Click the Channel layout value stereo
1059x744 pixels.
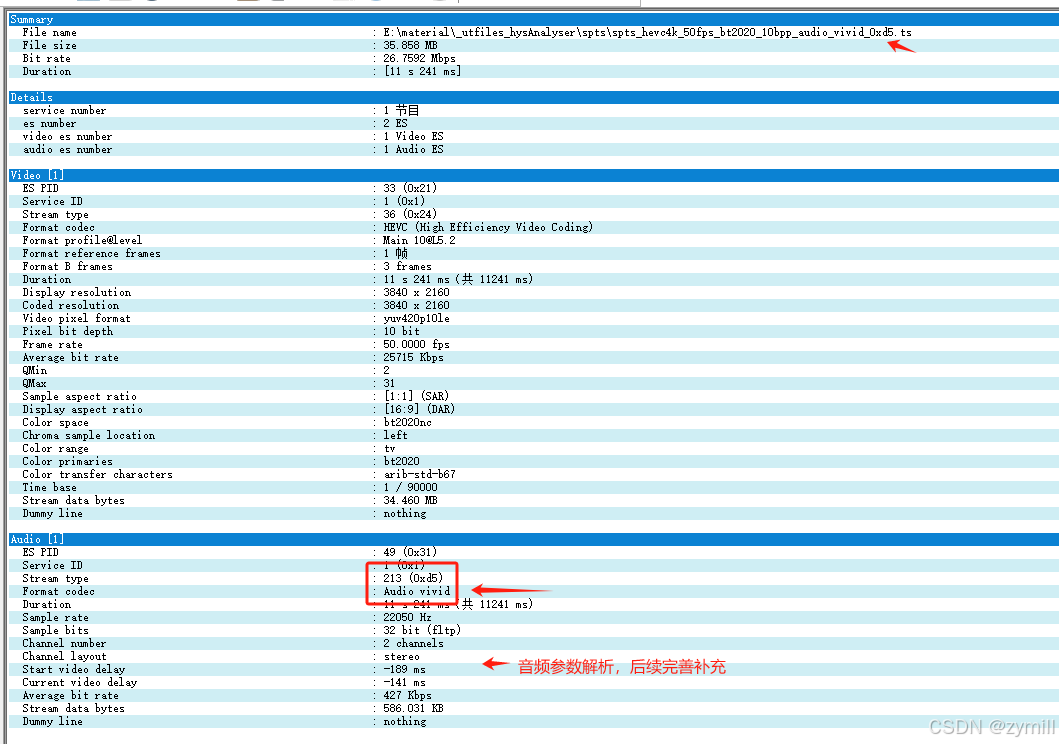pos(401,656)
